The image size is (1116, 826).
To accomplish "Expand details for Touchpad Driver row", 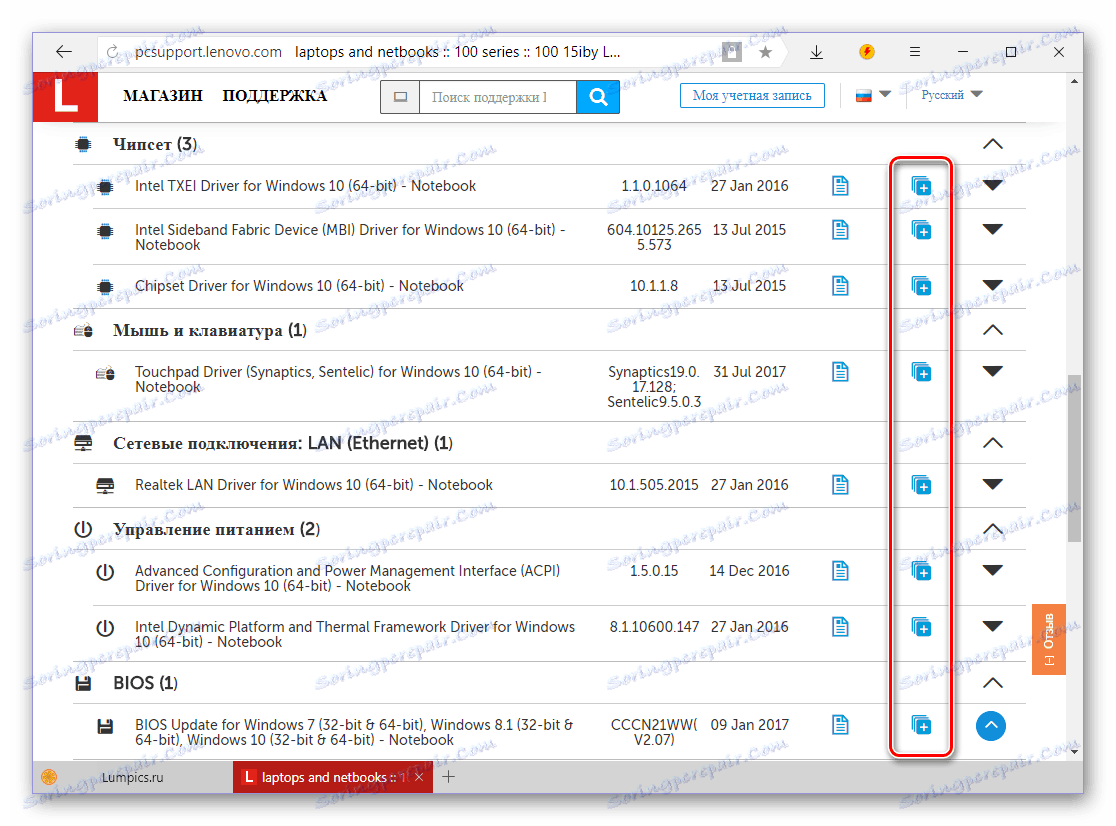I will coord(992,371).
